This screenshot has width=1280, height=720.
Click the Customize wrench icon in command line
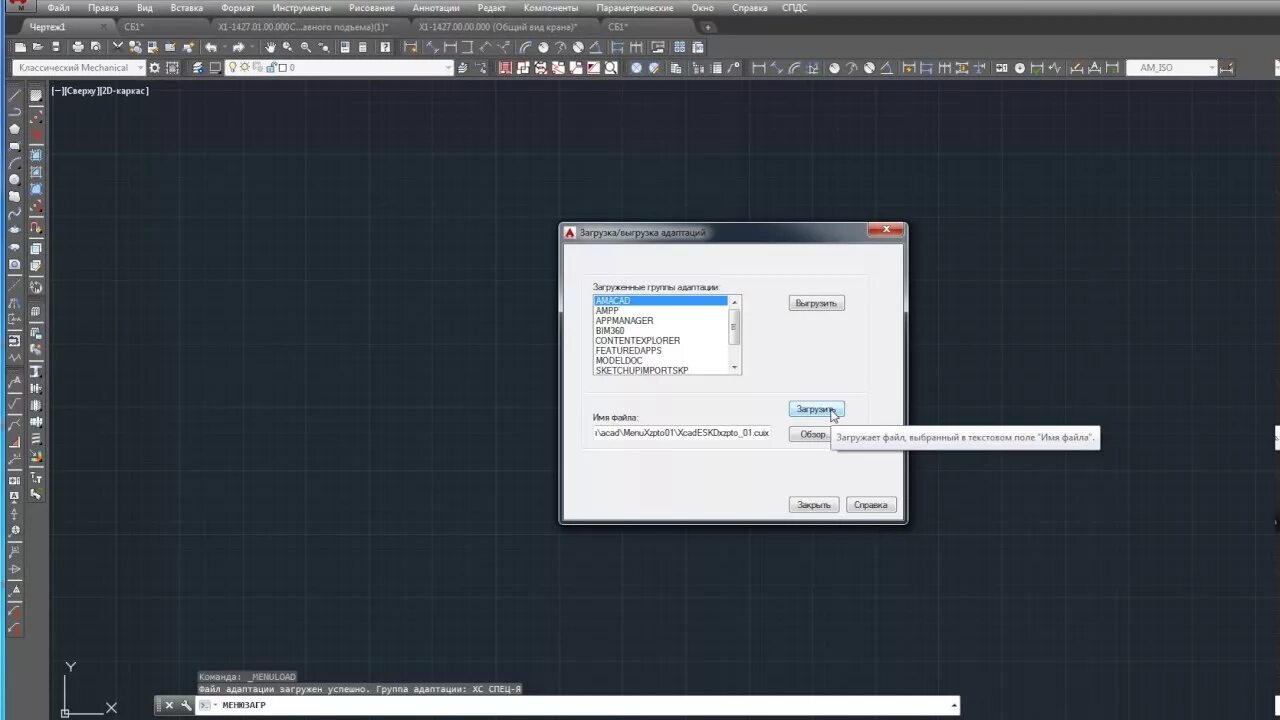point(186,705)
